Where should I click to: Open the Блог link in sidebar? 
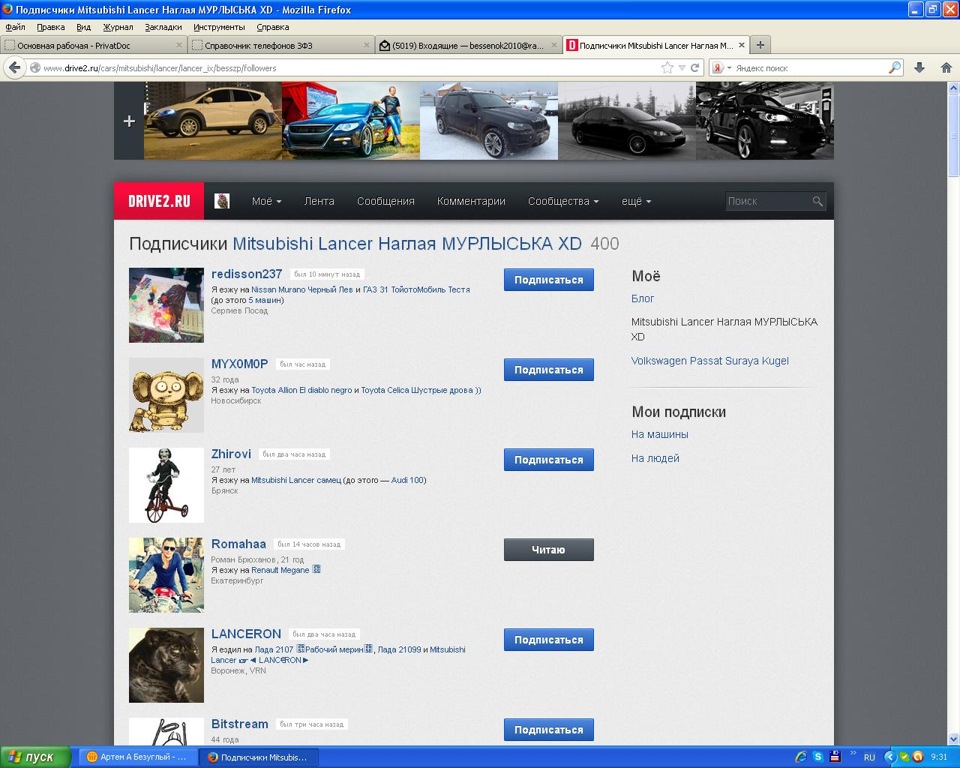pos(642,298)
